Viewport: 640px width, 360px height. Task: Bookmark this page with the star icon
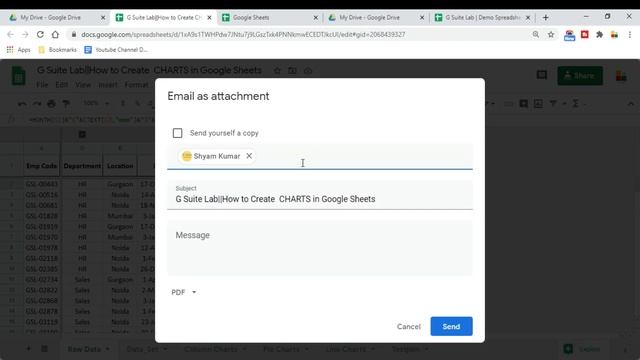(x=551, y=35)
